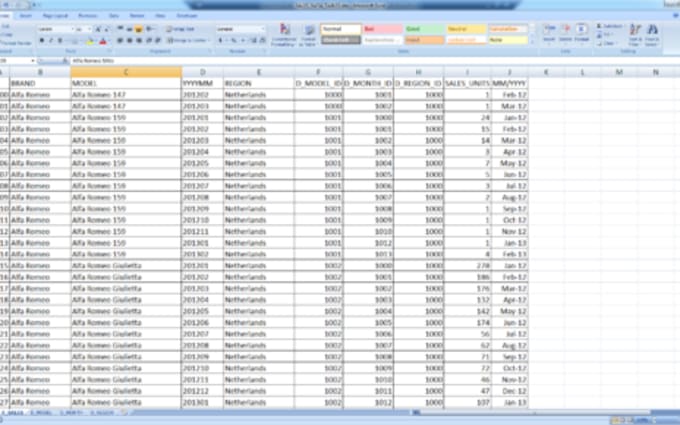
Task: Switch to the View ribbon tab
Action: pyautogui.click(x=160, y=16)
